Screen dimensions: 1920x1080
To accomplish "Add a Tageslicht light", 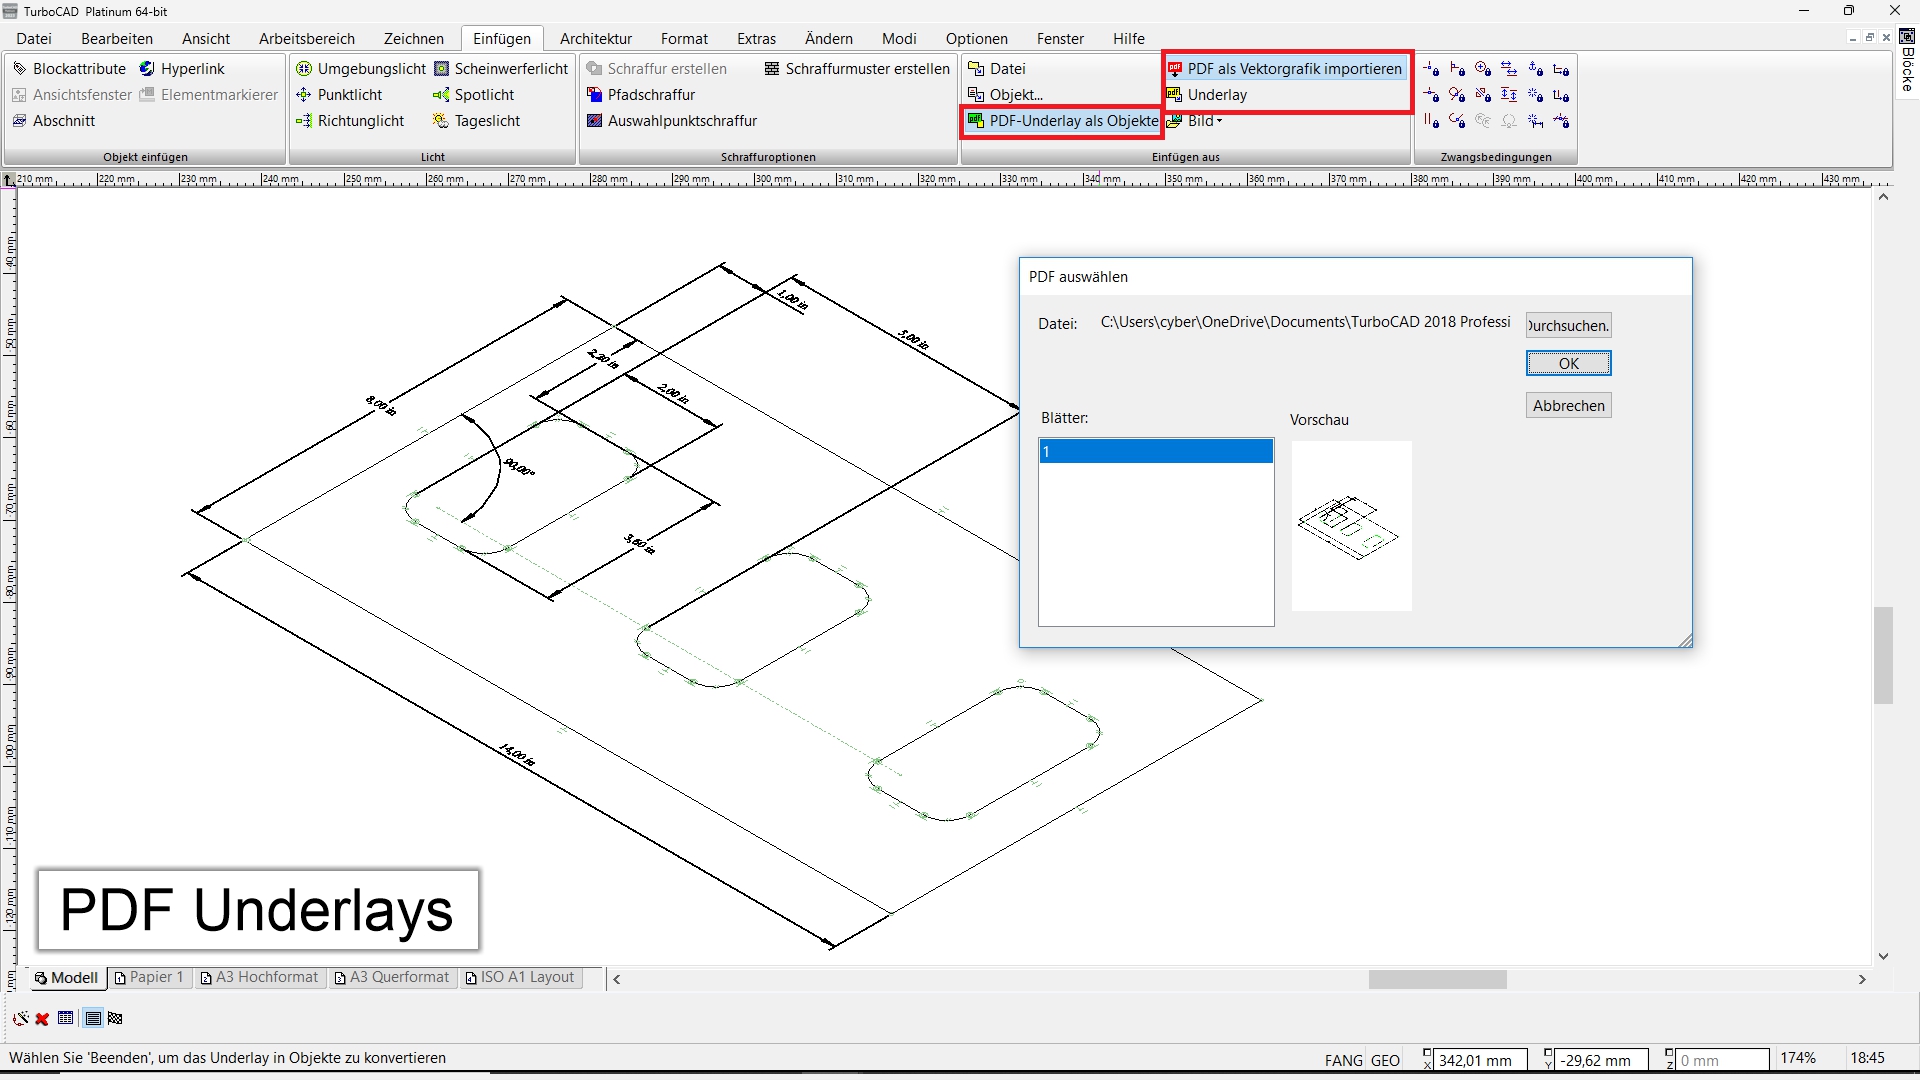I will click(477, 121).
